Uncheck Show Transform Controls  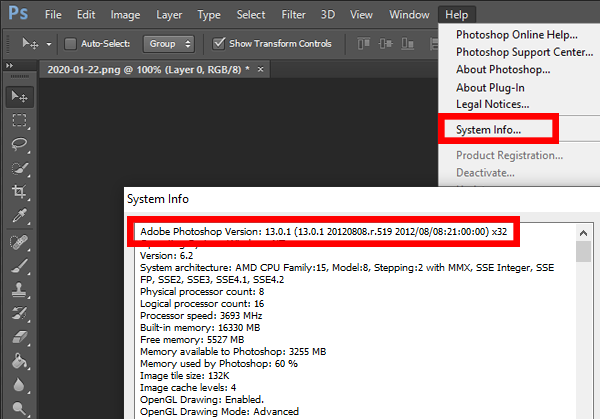pos(218,43)
